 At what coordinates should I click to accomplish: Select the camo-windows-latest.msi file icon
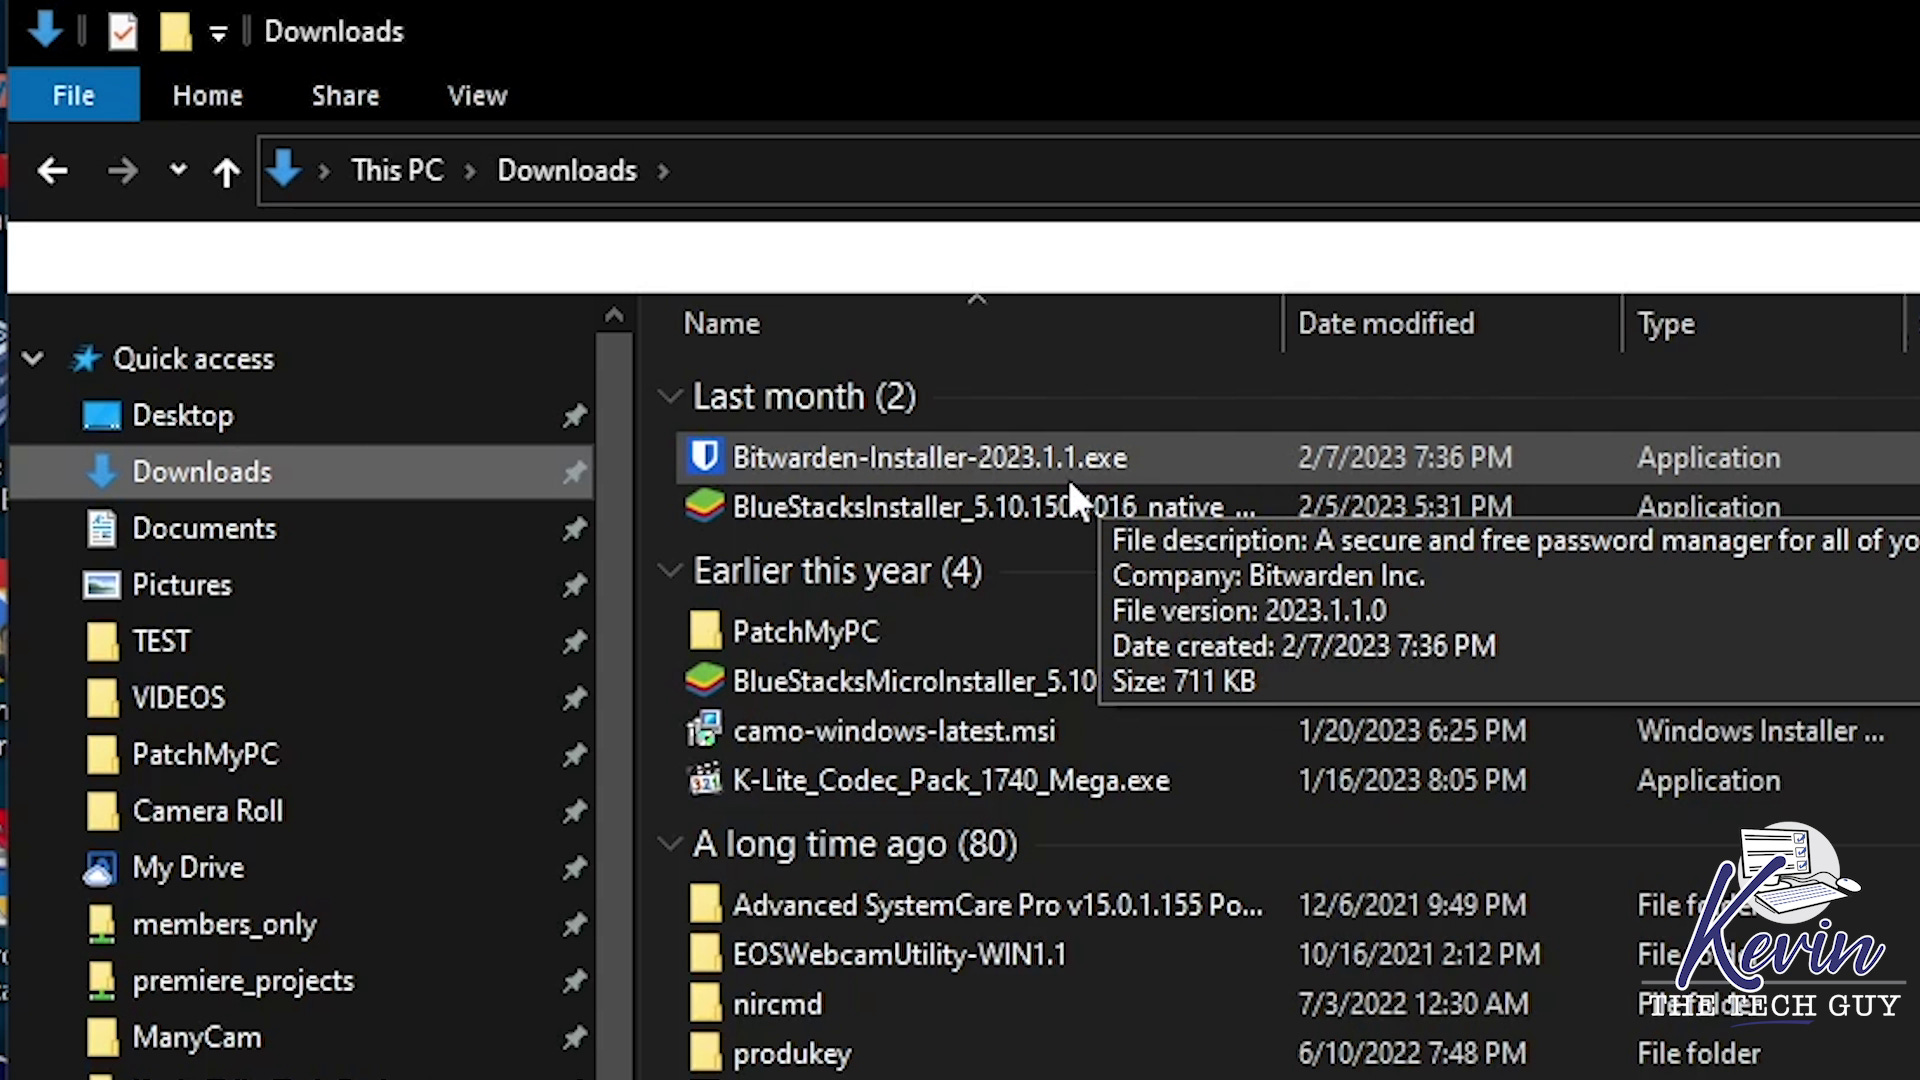705,731
